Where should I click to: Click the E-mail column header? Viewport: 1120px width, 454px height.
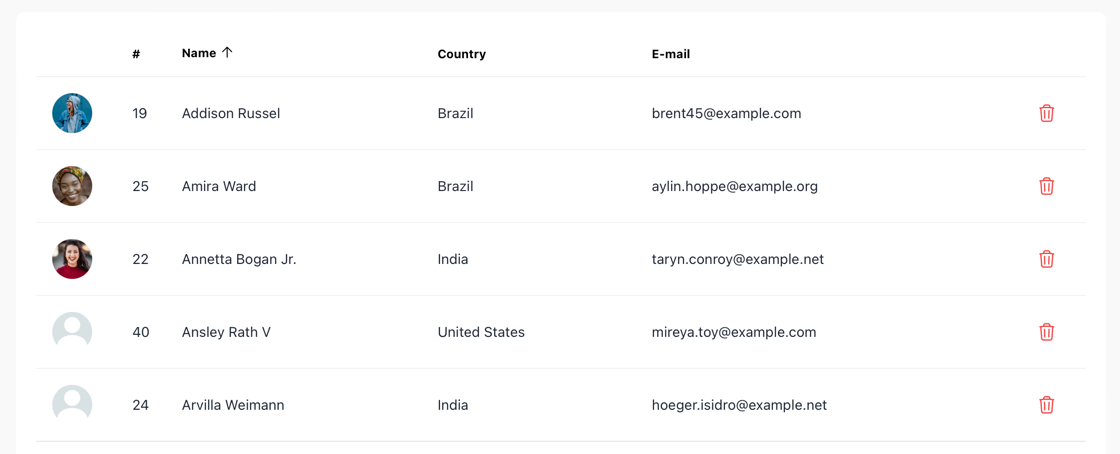click(670, 54)
